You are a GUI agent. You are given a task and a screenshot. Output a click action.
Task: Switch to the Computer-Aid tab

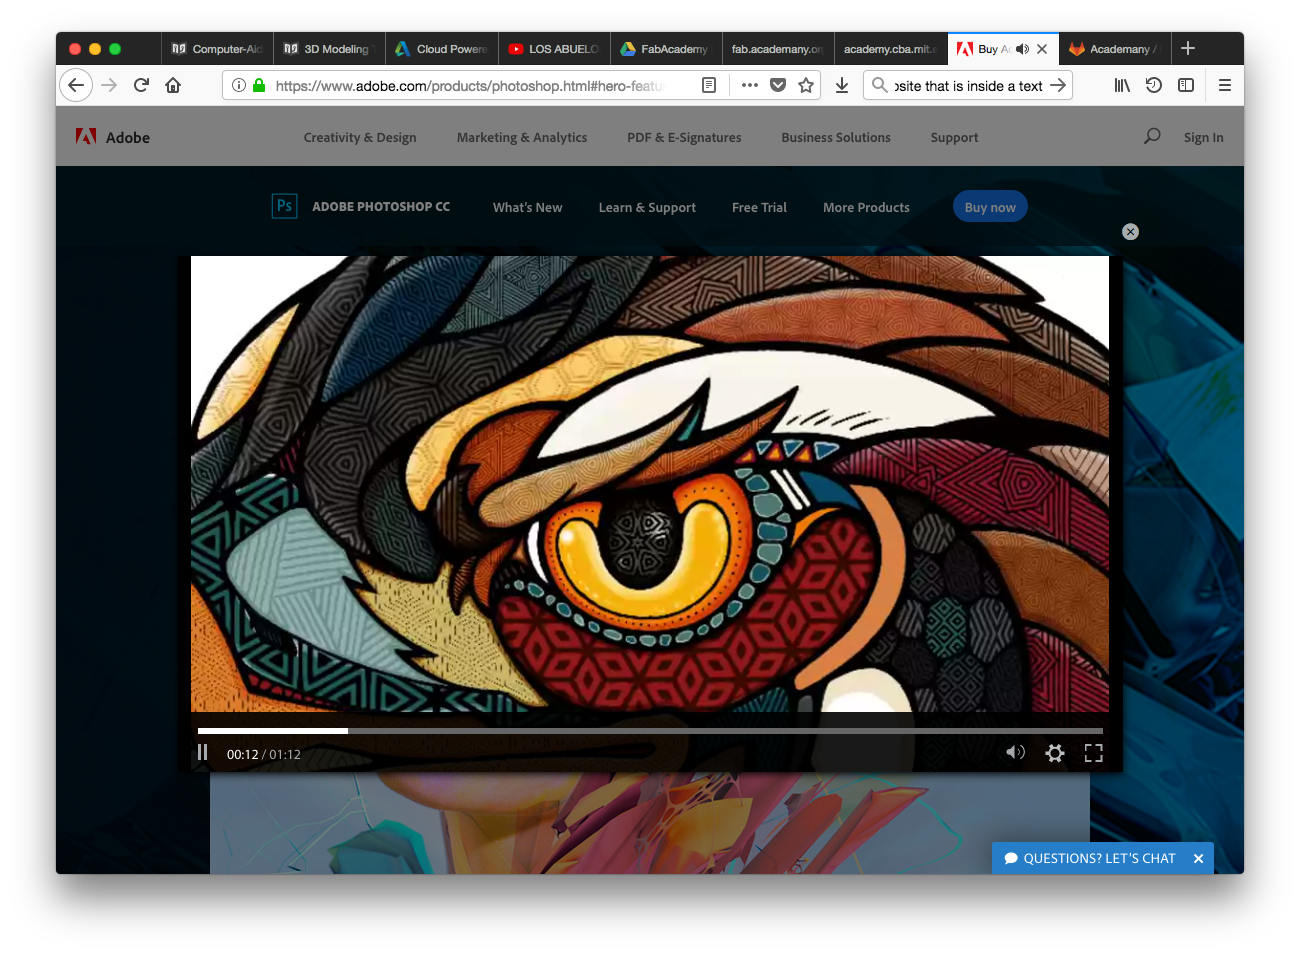pyautogui.click(x=217, y=49)
